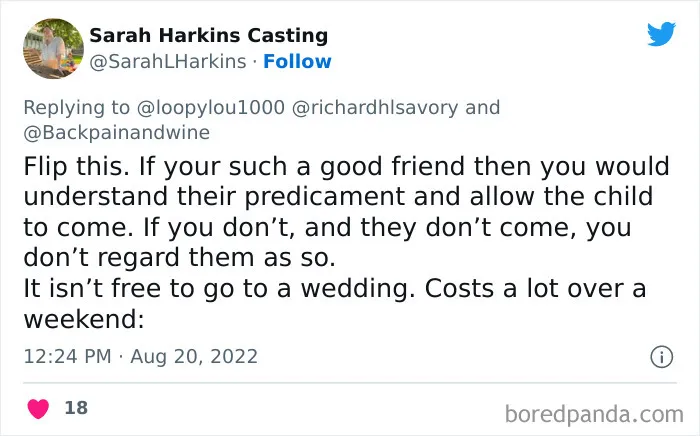Click the divider line above likes
The image size is (700, 436).
point(350,382)
